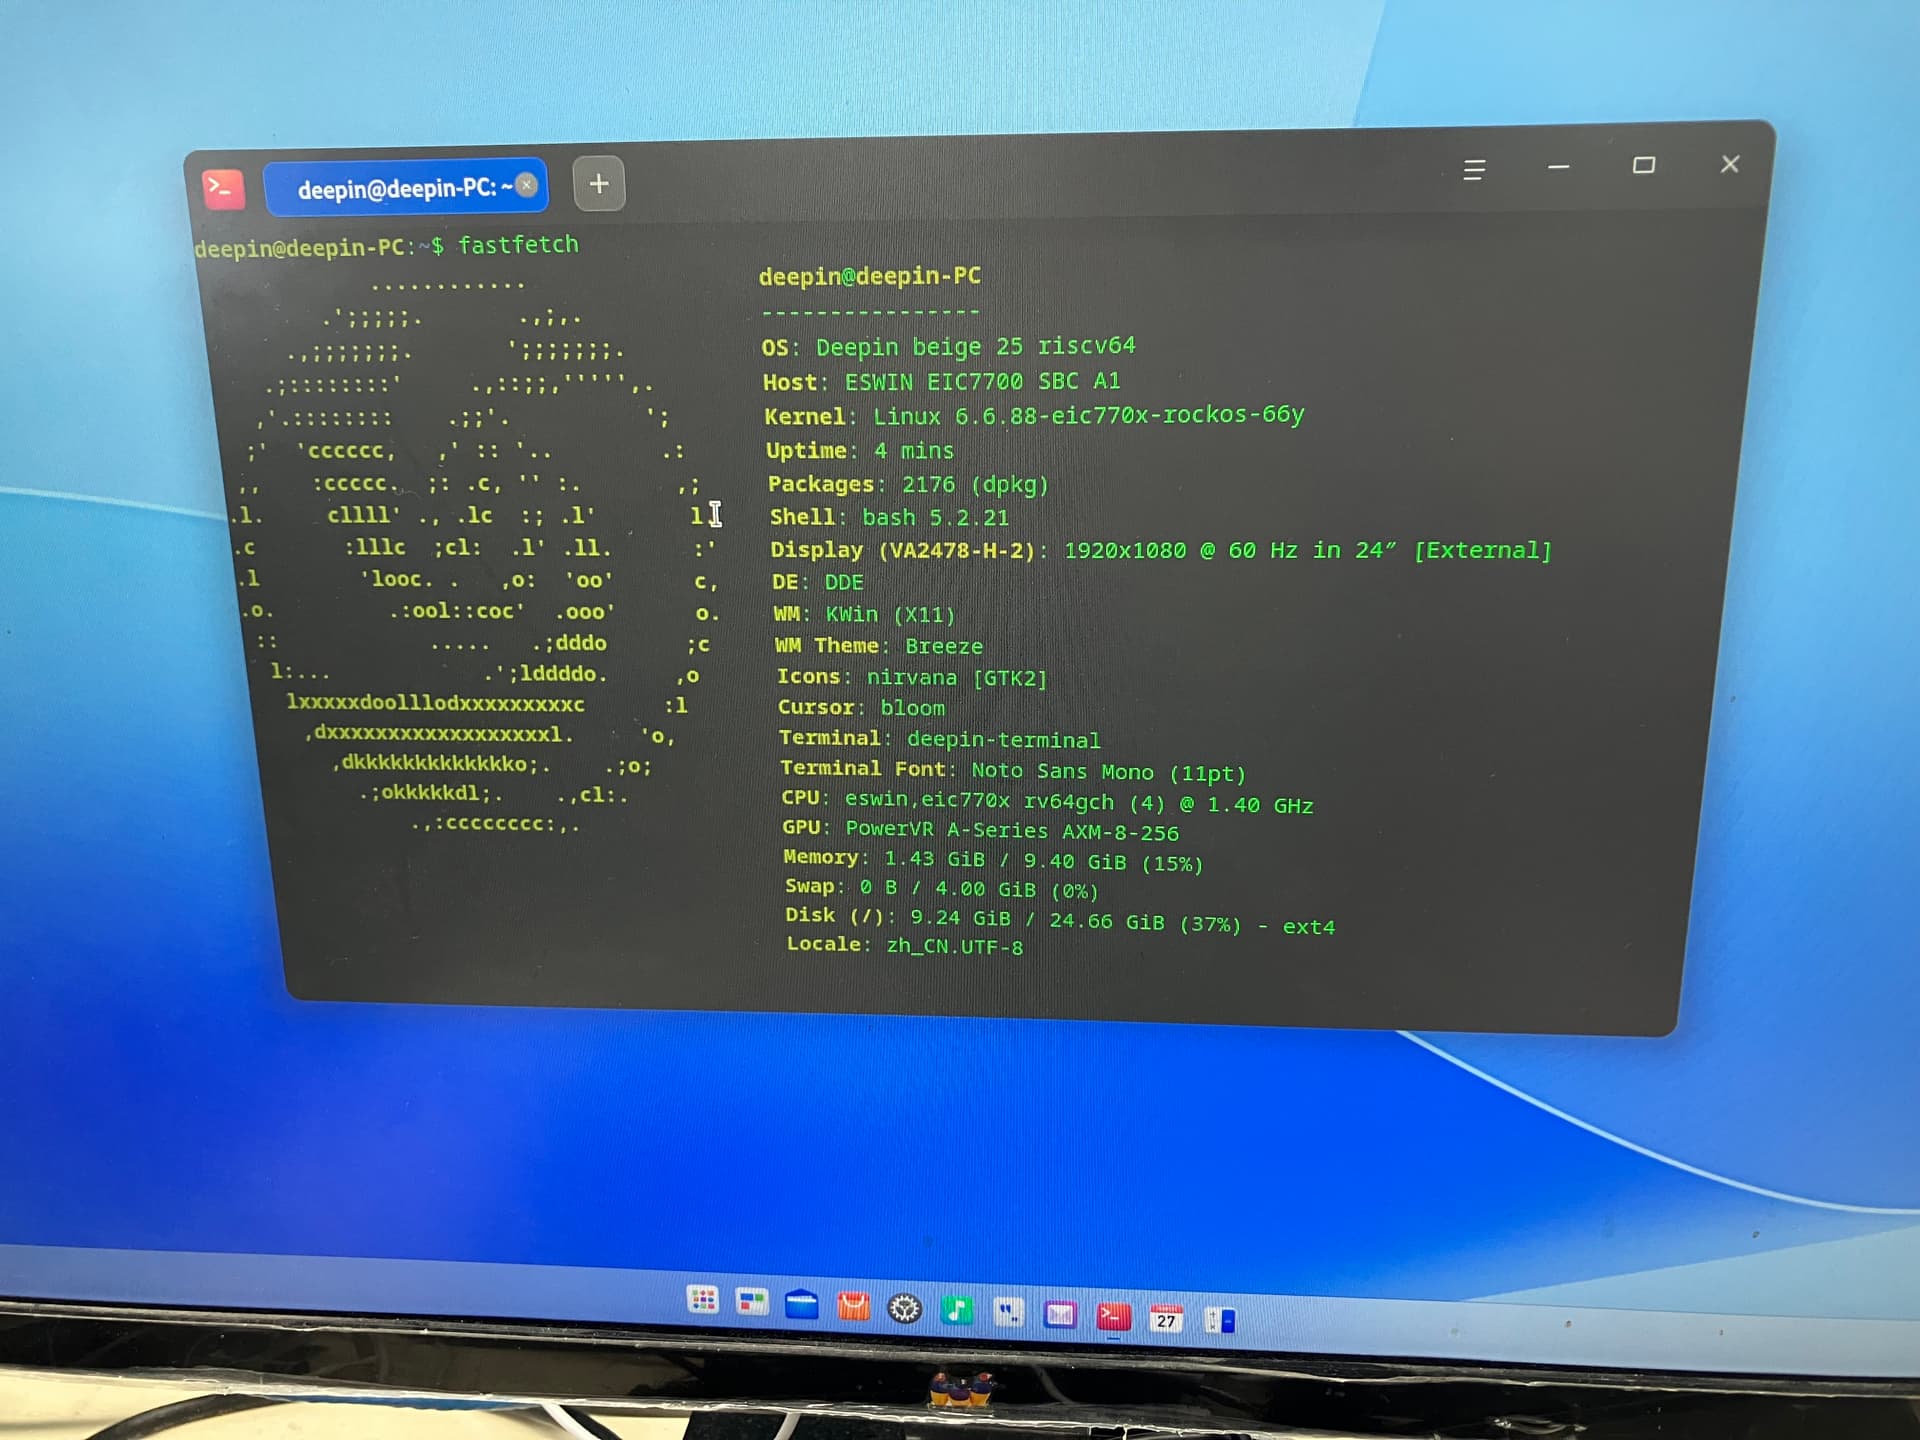Screen dimensions: 1920x1440
Task: Open the terminal hamburger menu
Action: (1473, 170)
